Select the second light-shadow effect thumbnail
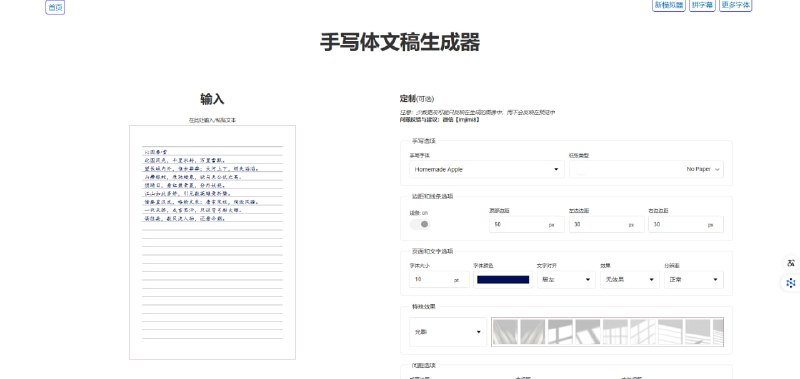800x379 pixels. click(x=533, y=332)
